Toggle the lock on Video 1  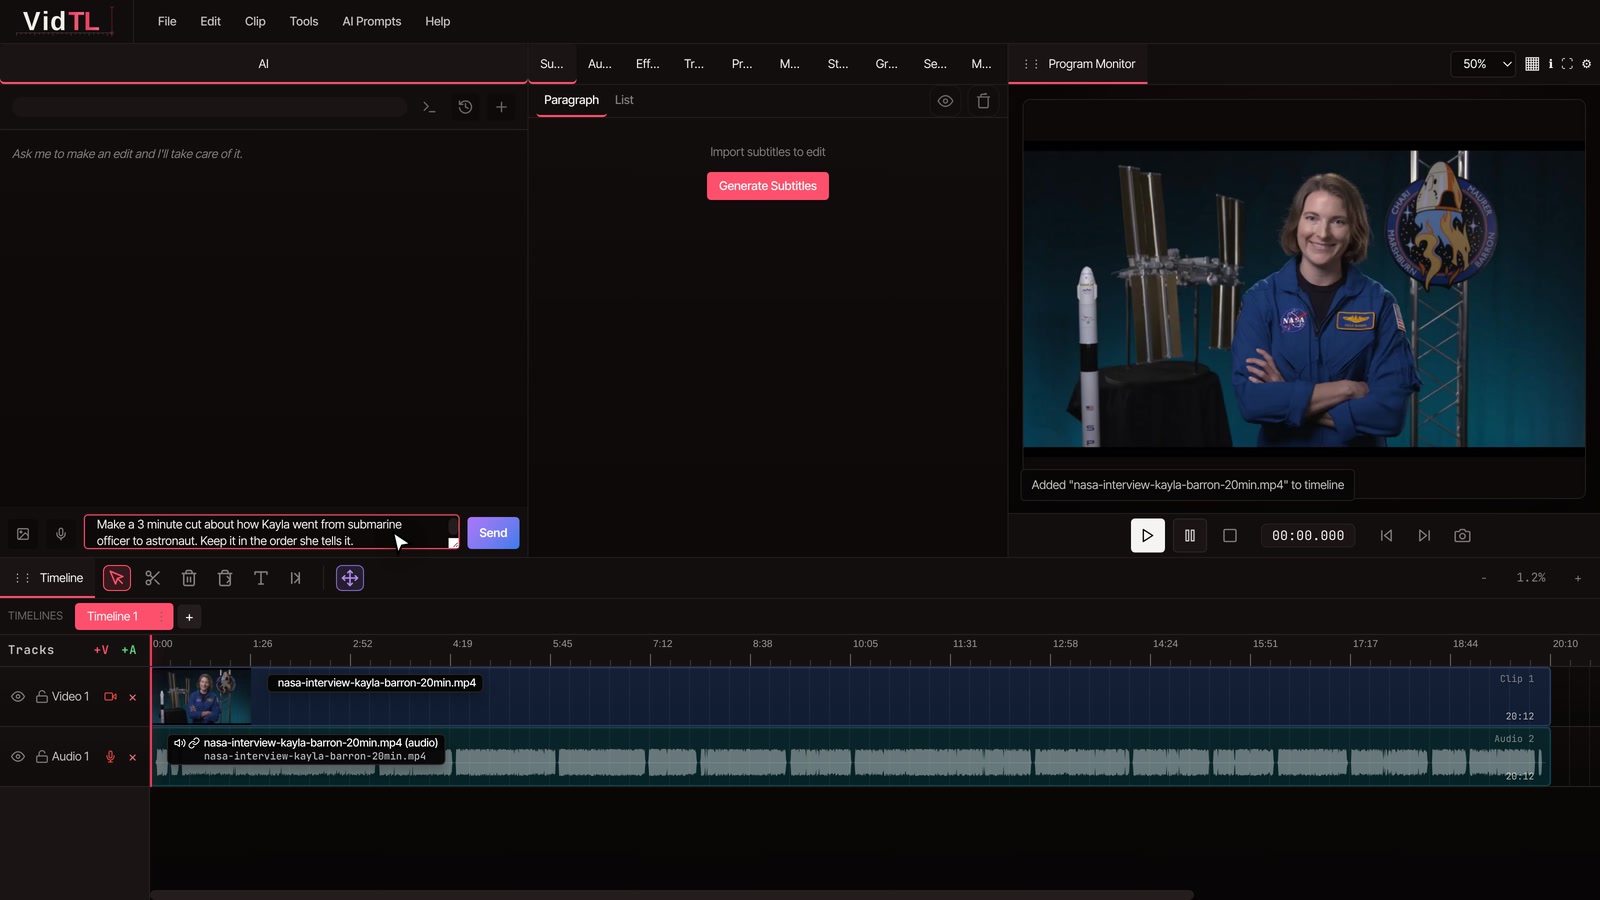(42, 697)
